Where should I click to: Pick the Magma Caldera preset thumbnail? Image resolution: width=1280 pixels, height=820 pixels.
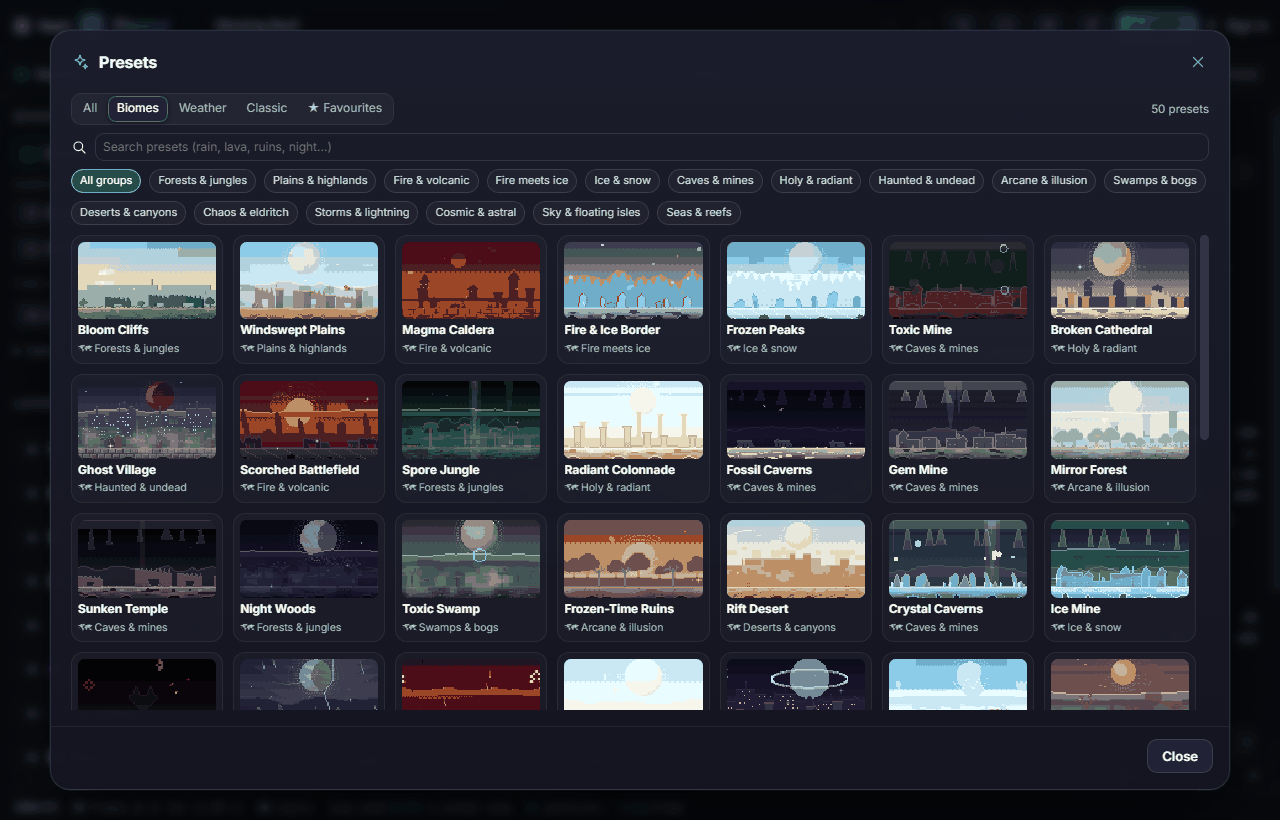pos(471,280)
